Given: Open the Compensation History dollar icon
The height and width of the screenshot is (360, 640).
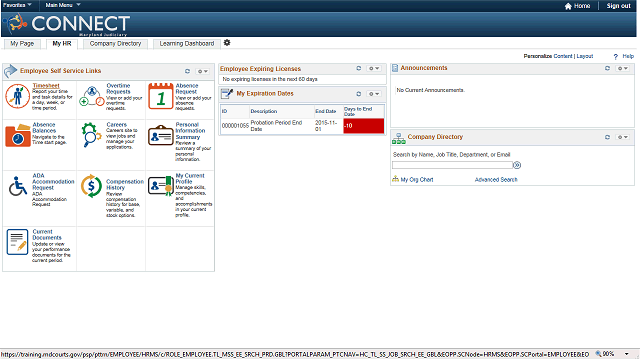Looking at the screenshot, I should click(x=91, y=186).
